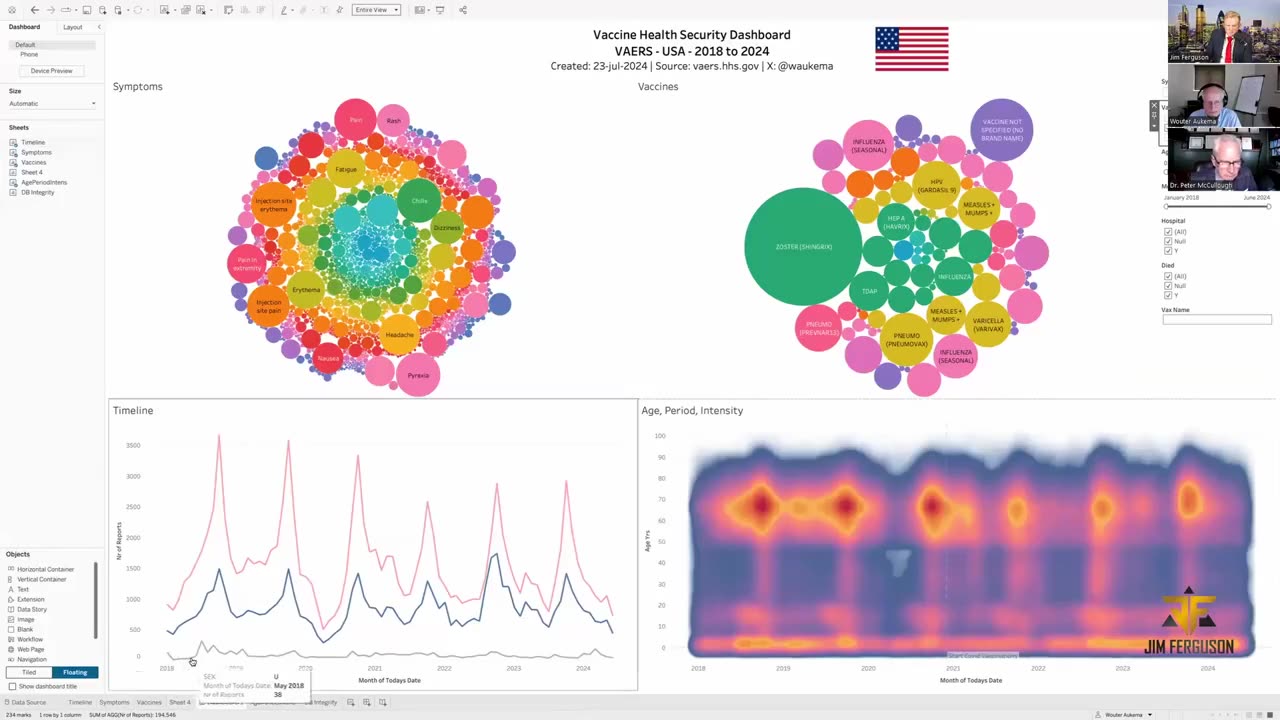Click the New Worksheet icon in bottom tab bar

(351, 702)
